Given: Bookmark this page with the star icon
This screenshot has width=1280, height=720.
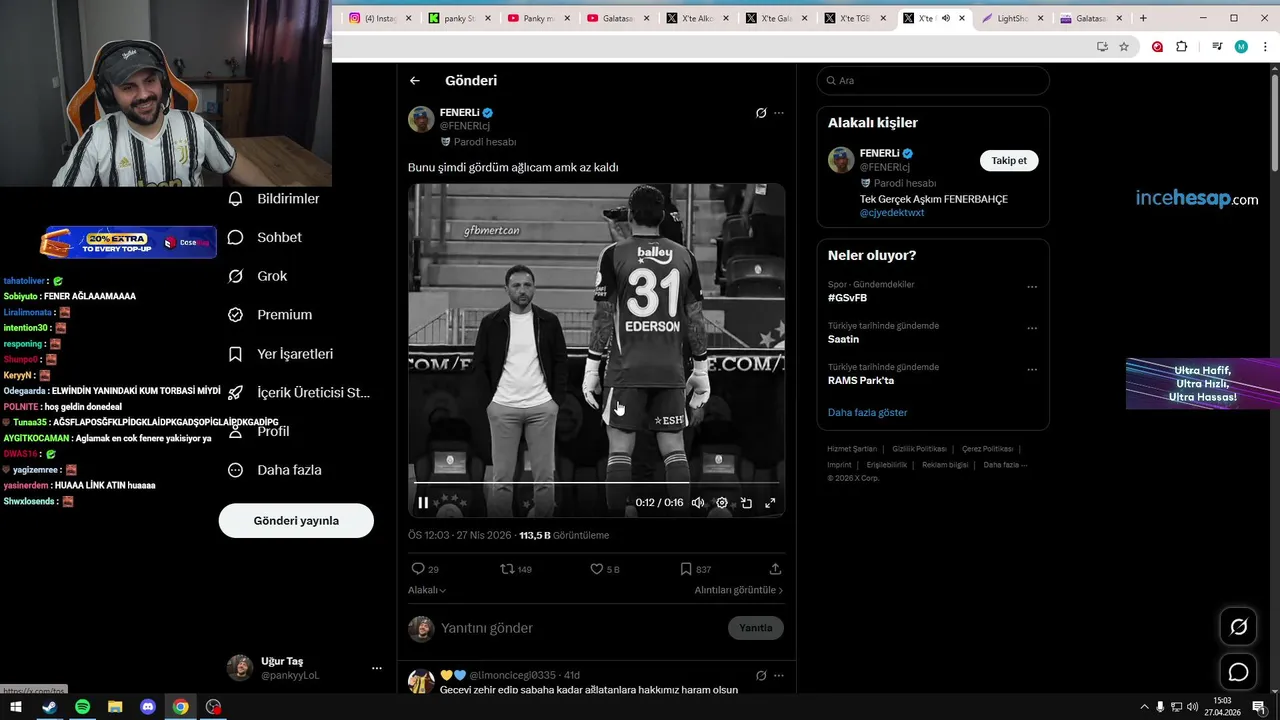Looking at the screenshot, I should pos(1124,46).
